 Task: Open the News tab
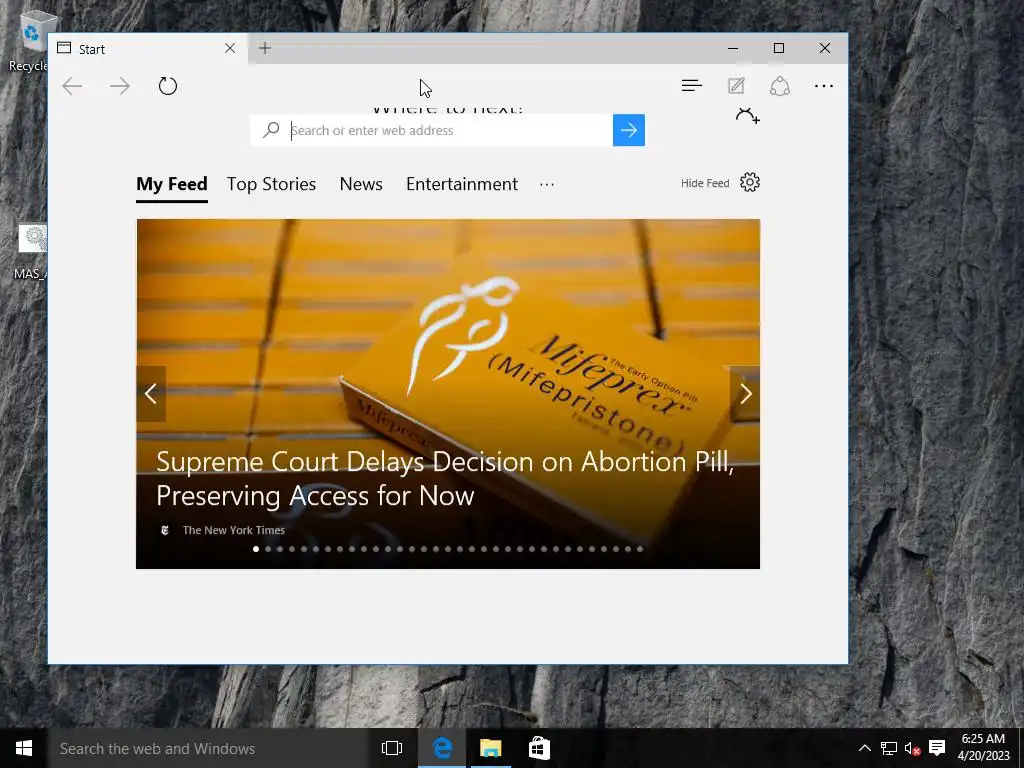tap(361, 184)
